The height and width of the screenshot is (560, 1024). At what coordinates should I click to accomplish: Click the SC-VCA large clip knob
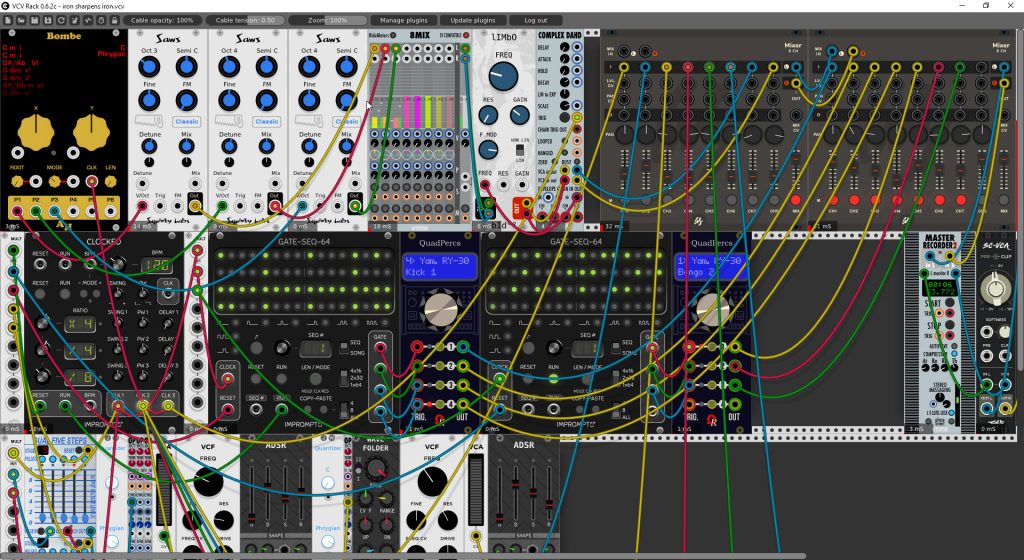pos(995,288)
